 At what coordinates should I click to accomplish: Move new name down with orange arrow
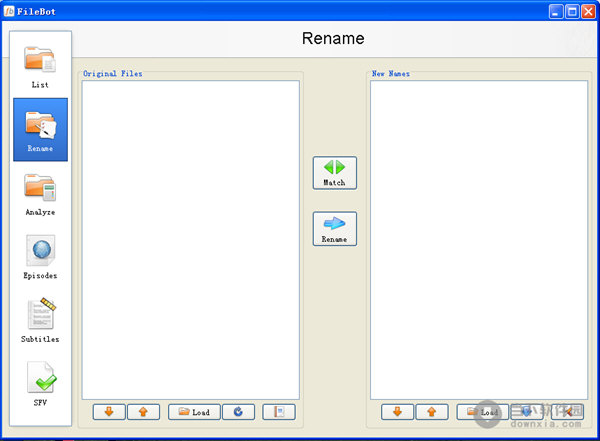(398, 412)
